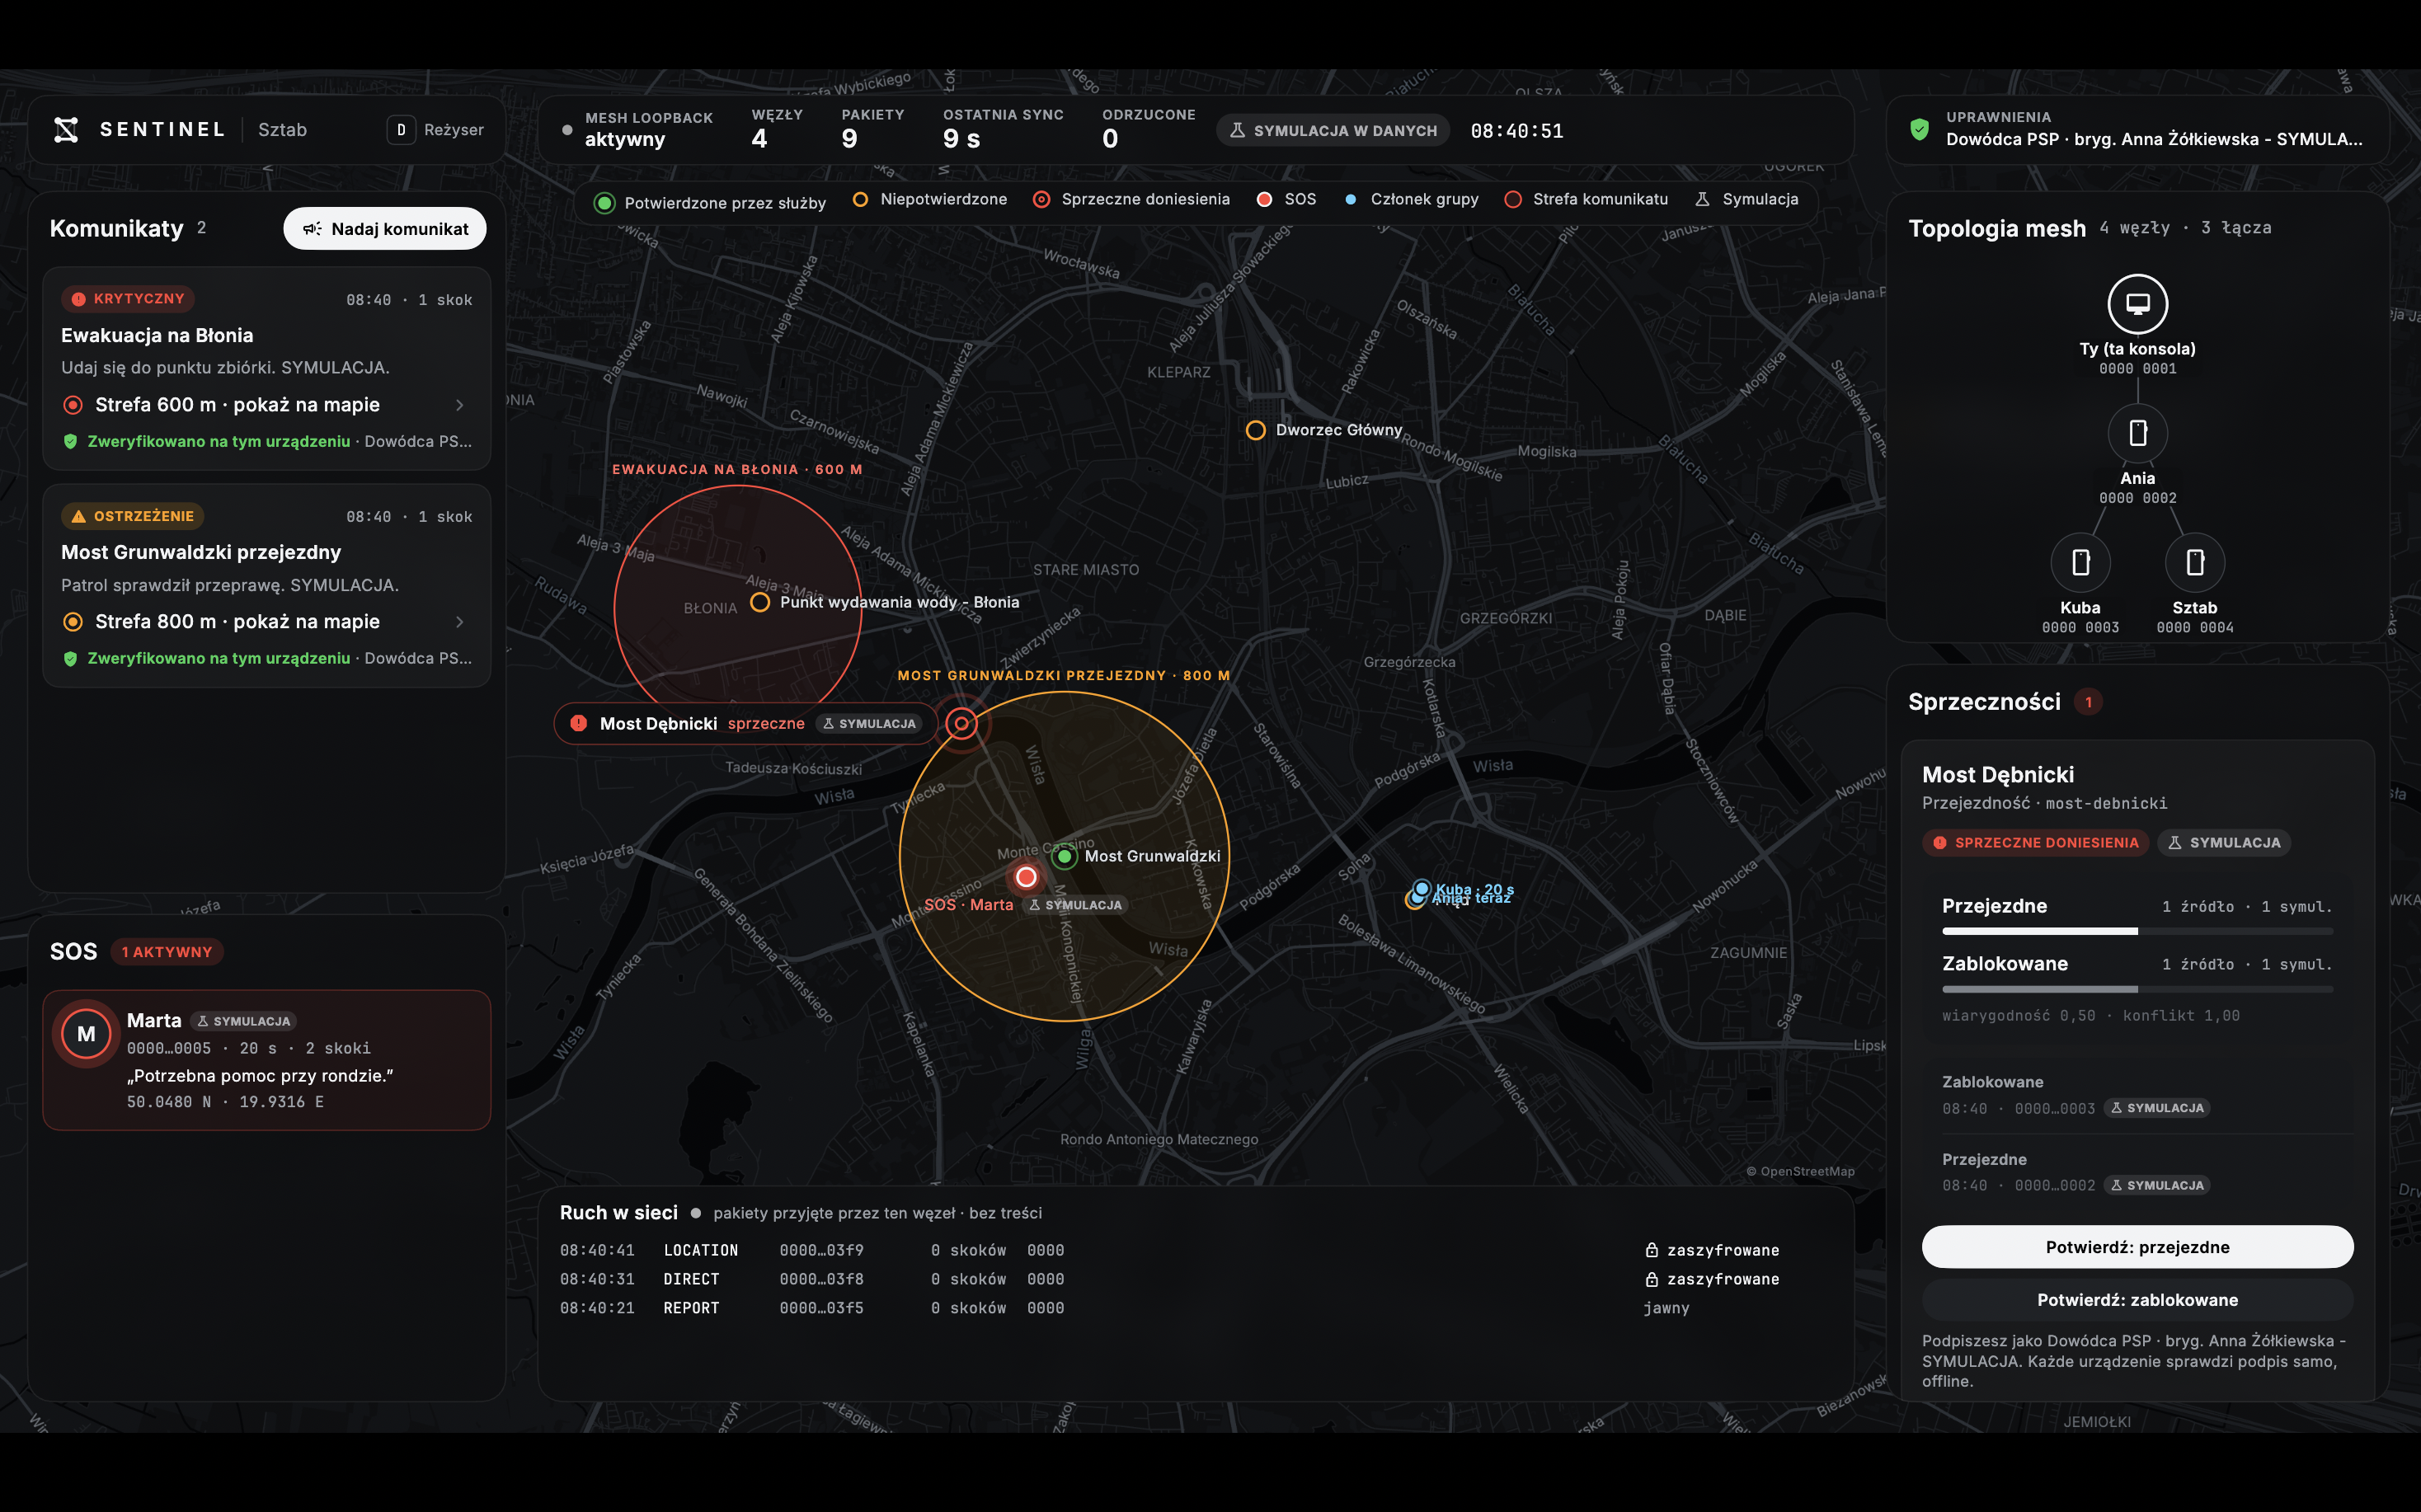This screenshot has height=1512, width=2421.
Task: Expand Strefa 800 m pokaż na mapie chevron
Action: [460, 622]
